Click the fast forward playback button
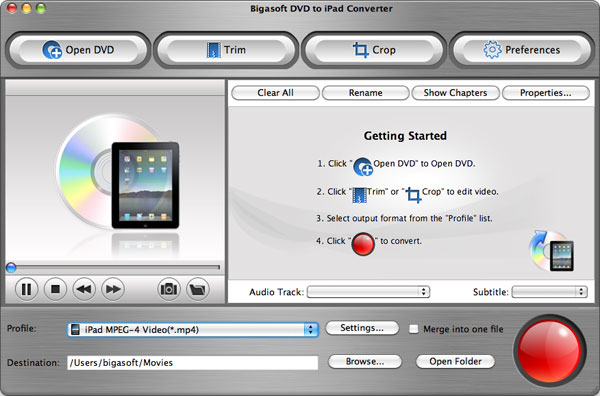The width and height of the screenshot is (600, 396). coord(113,289)
